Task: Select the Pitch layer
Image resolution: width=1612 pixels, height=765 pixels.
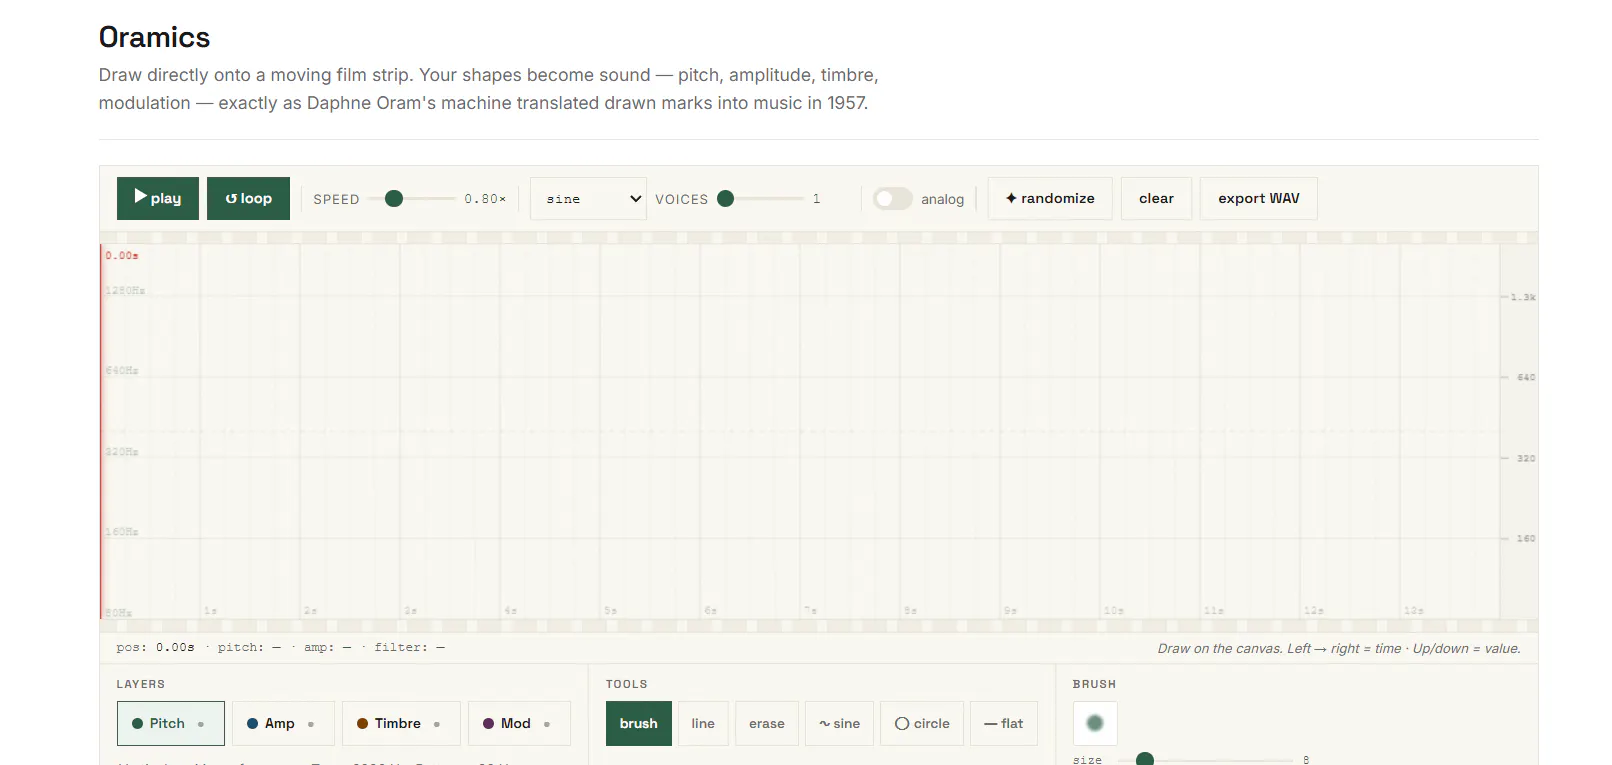Action: (x=171, y=724)
